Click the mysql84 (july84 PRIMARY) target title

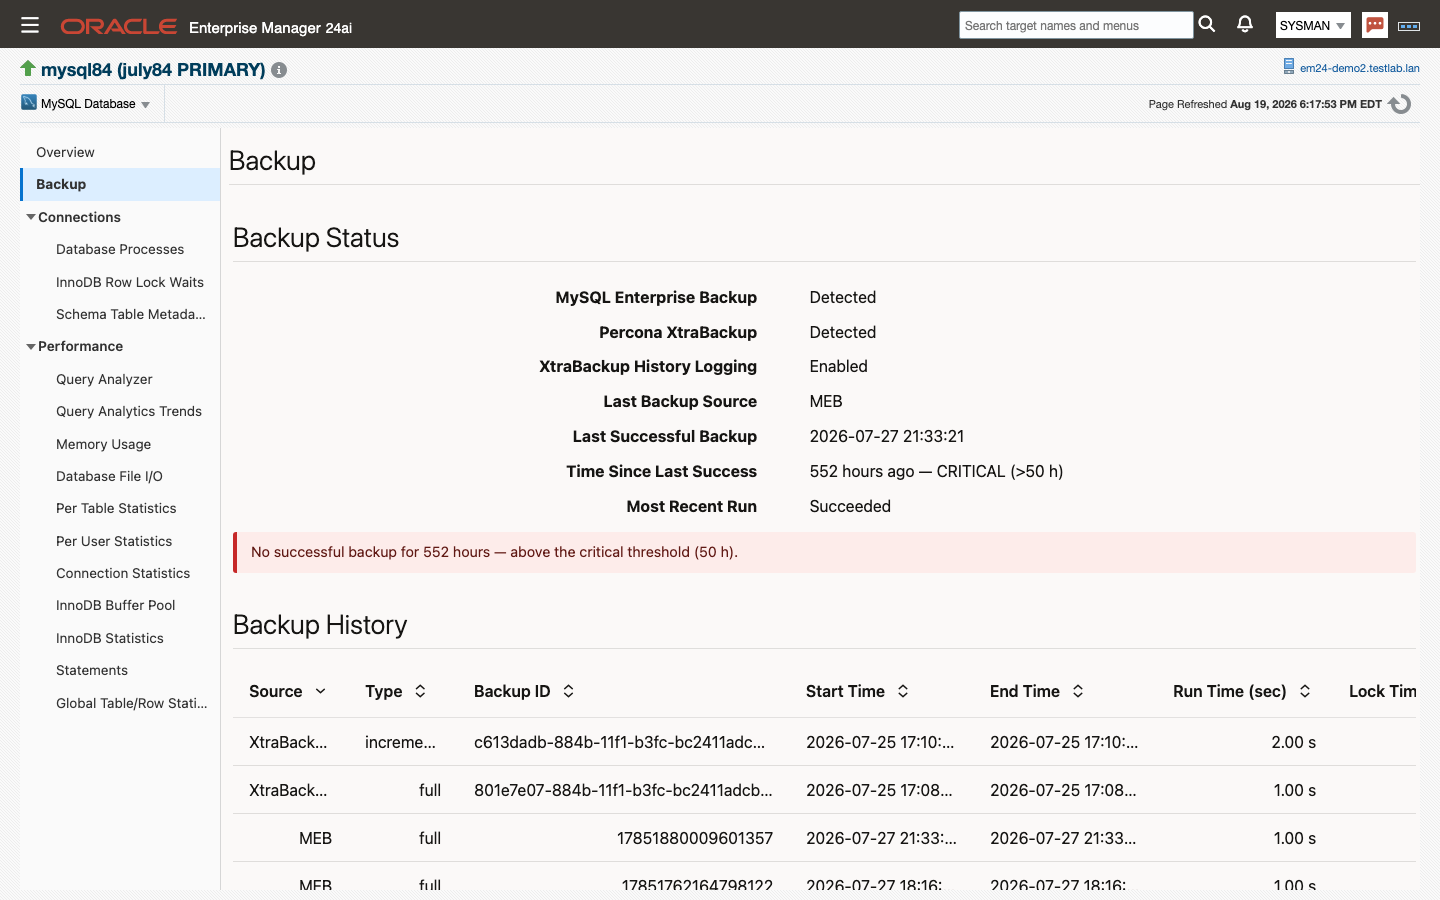click(x=153, y=70)
